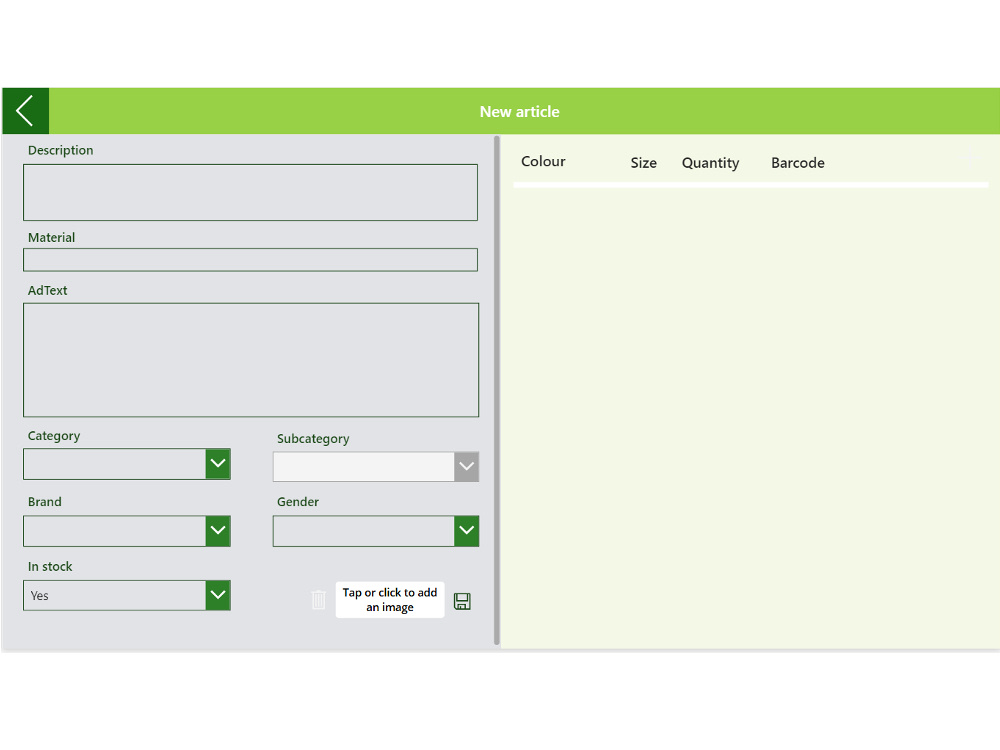Expand the Brand dropdown
The width and height of the screenshot is (1000, 750).
click(127, 531)
